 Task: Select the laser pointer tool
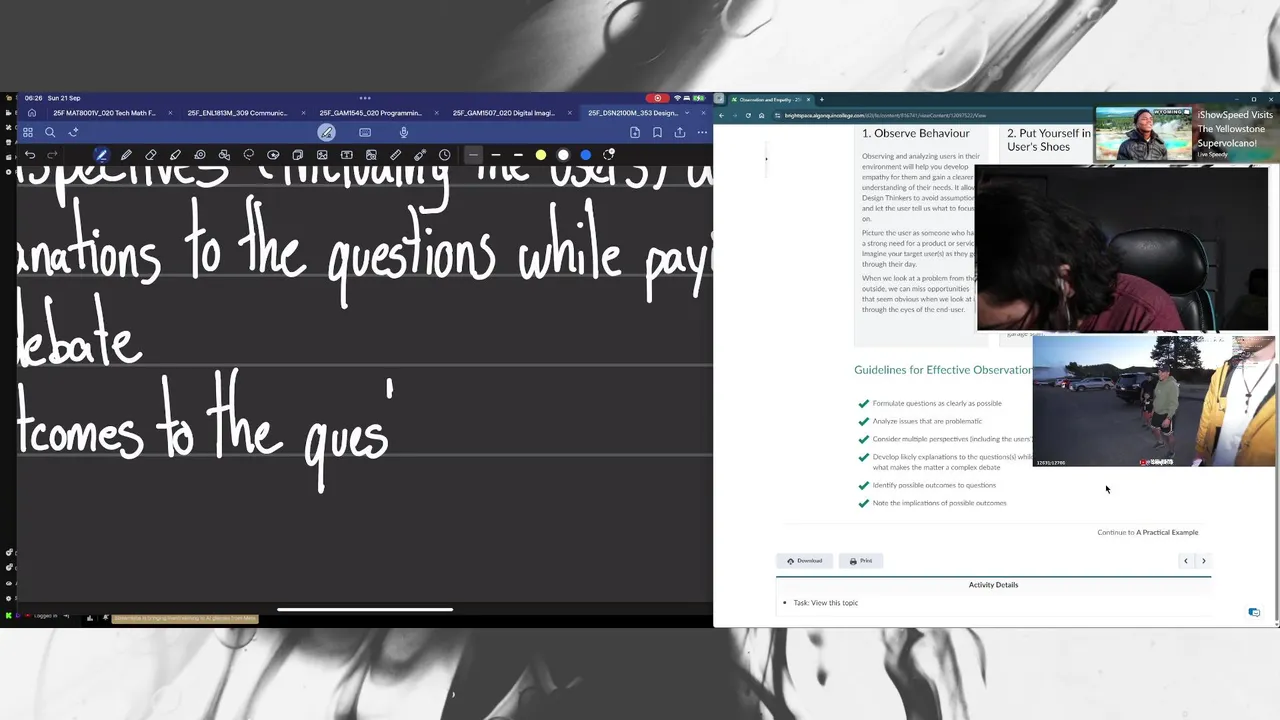click(420, 155)
